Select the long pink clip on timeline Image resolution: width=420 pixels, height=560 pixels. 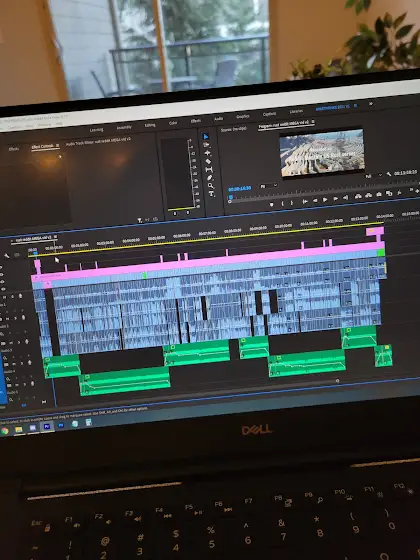pos(208,260)
